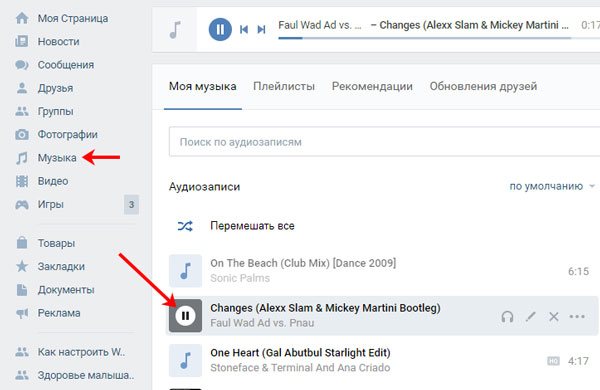Play One Heart via its note icon

[186, 361]
